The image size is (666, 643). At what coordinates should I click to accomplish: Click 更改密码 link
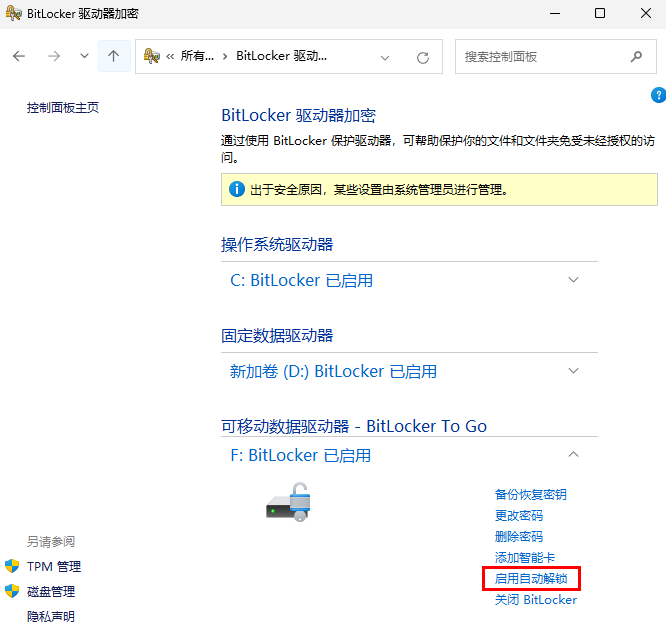pos(518,515)
